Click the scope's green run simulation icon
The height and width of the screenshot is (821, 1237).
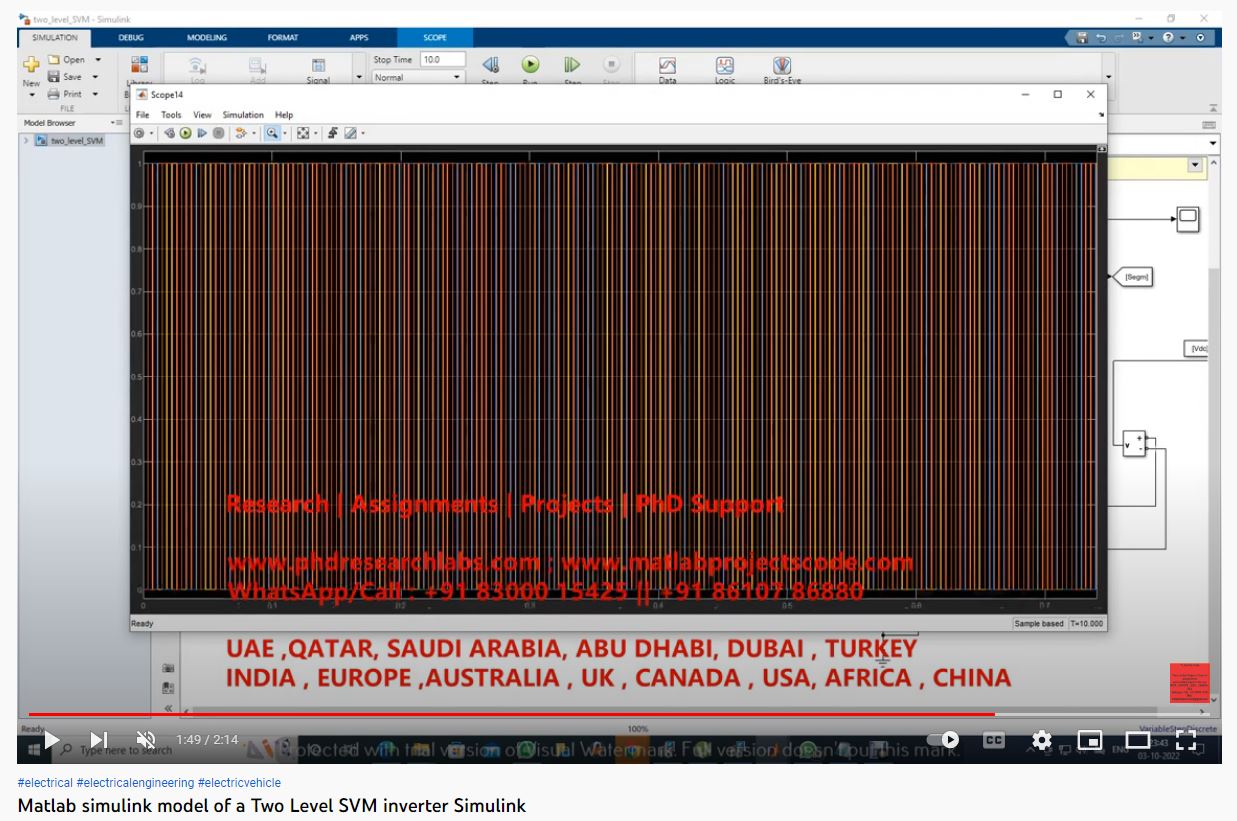point(185,133)
